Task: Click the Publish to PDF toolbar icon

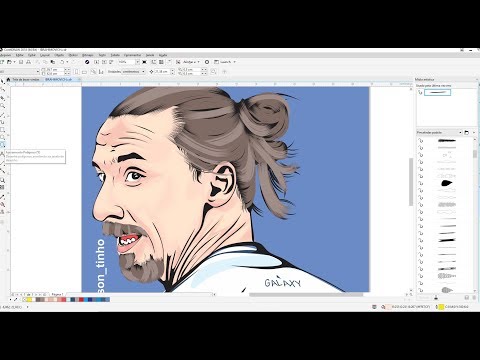Action: pos(111,62)
